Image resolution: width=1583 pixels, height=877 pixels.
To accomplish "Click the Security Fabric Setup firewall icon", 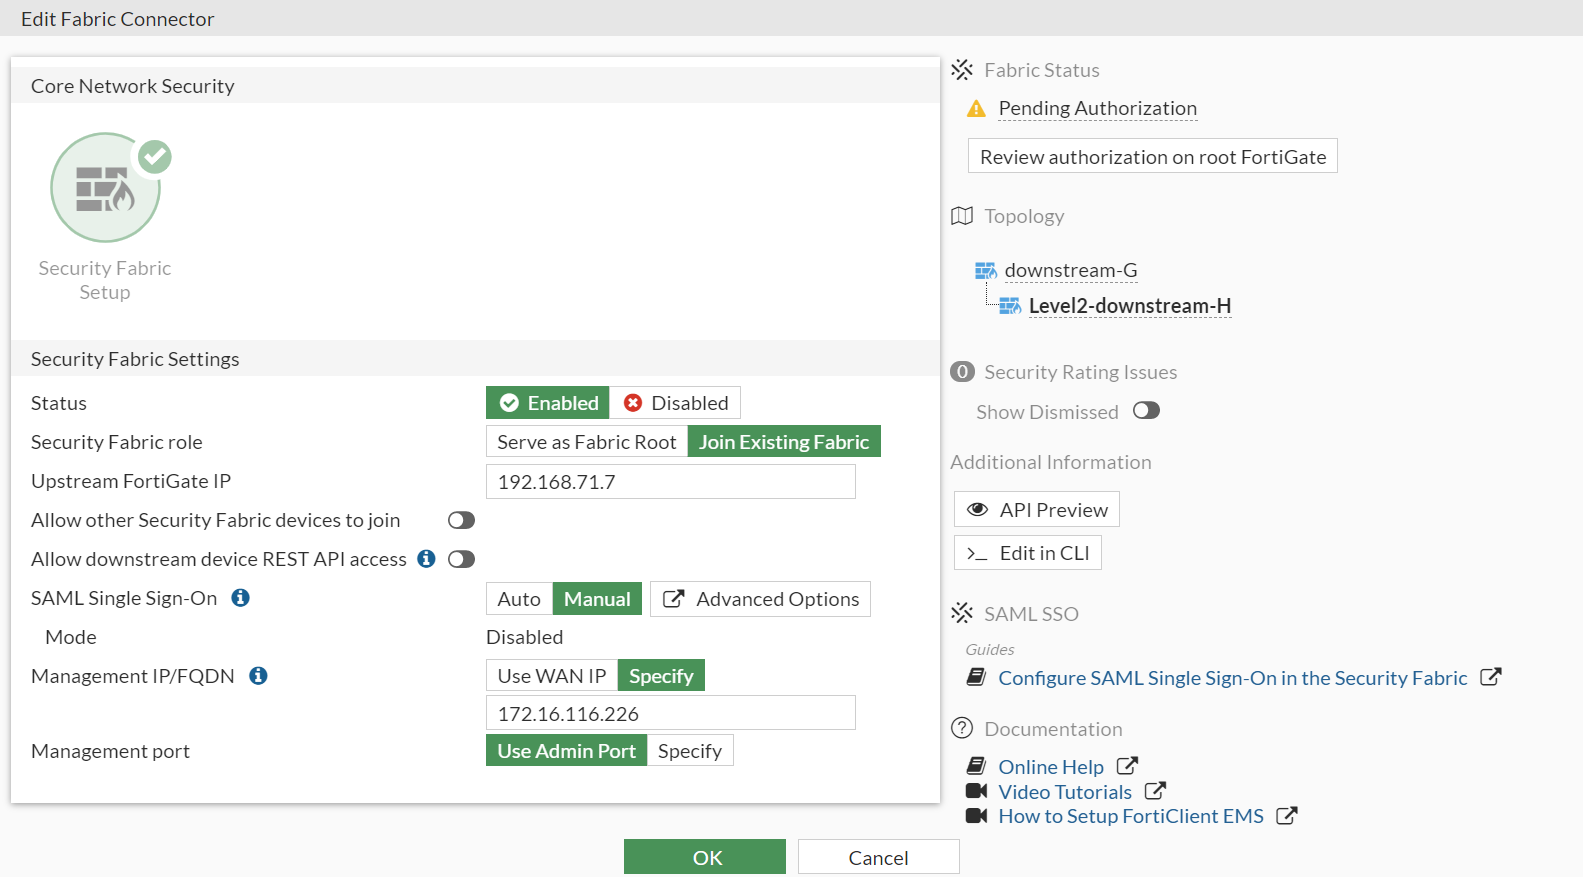I will tap(105, 188).
